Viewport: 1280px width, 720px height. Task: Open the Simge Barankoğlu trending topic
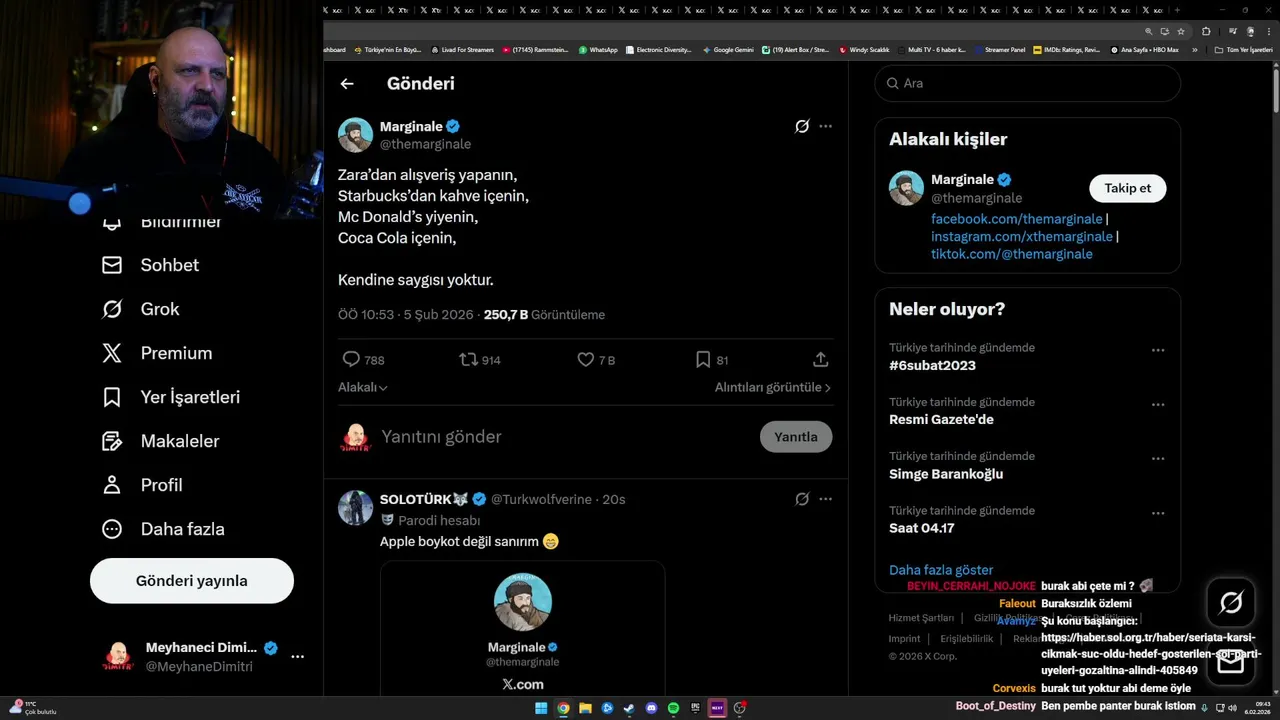point(946,474)
